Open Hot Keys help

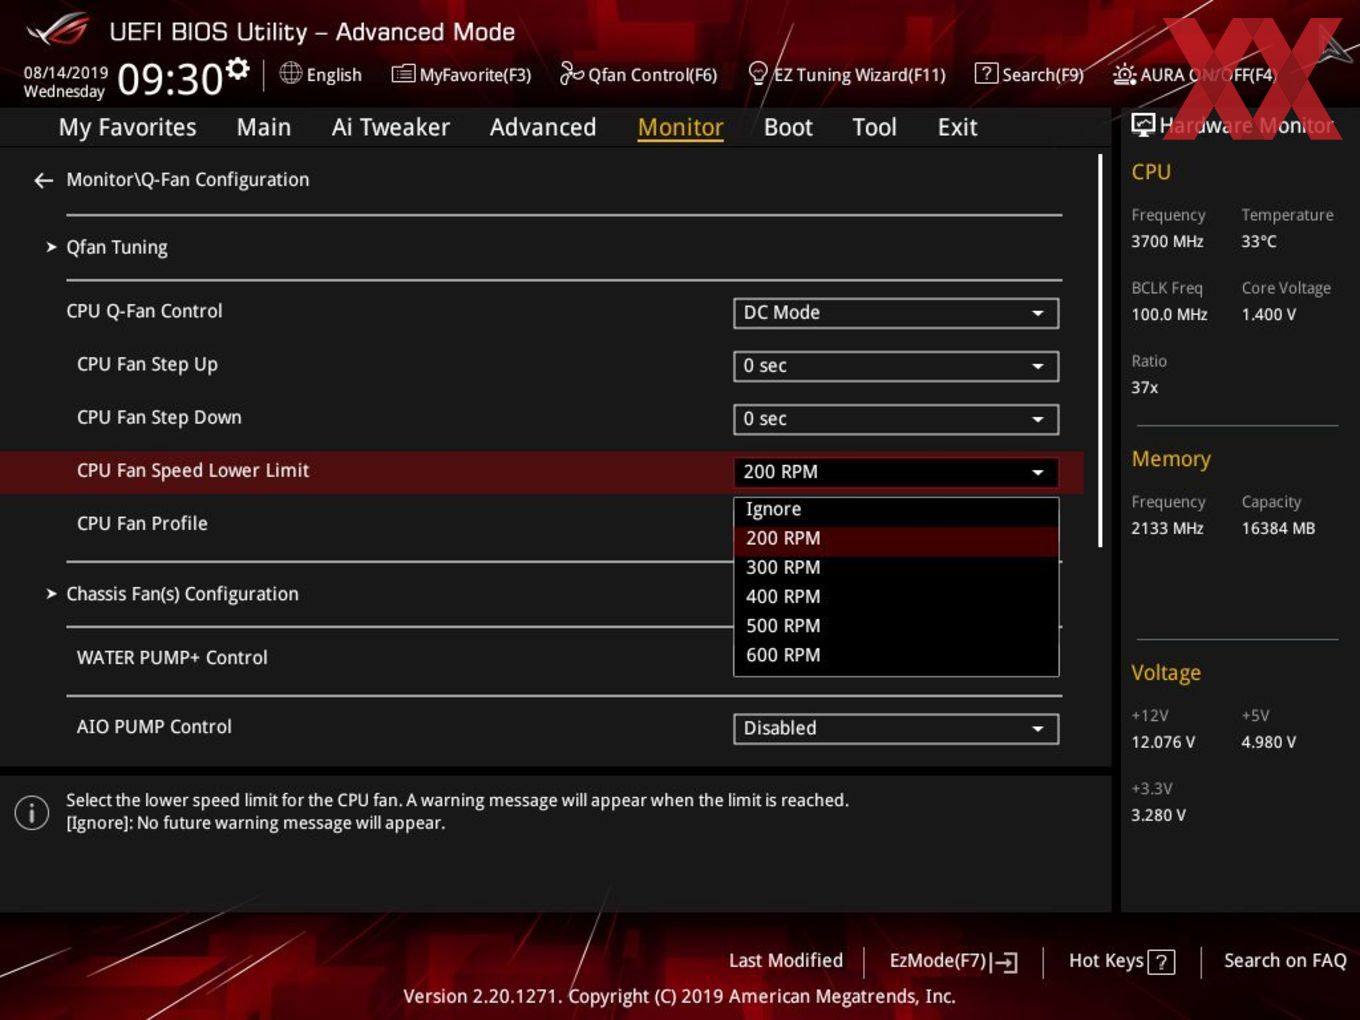(x=1122, y=961)
